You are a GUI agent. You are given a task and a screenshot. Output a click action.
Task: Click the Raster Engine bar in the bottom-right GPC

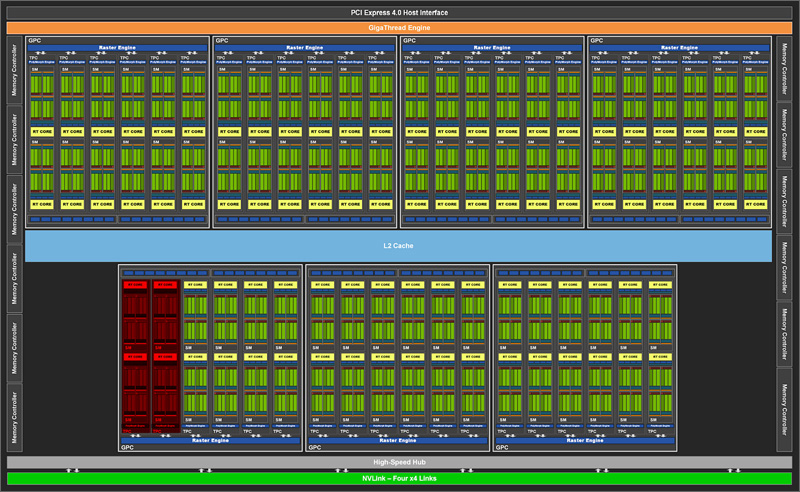click(585, 440)
